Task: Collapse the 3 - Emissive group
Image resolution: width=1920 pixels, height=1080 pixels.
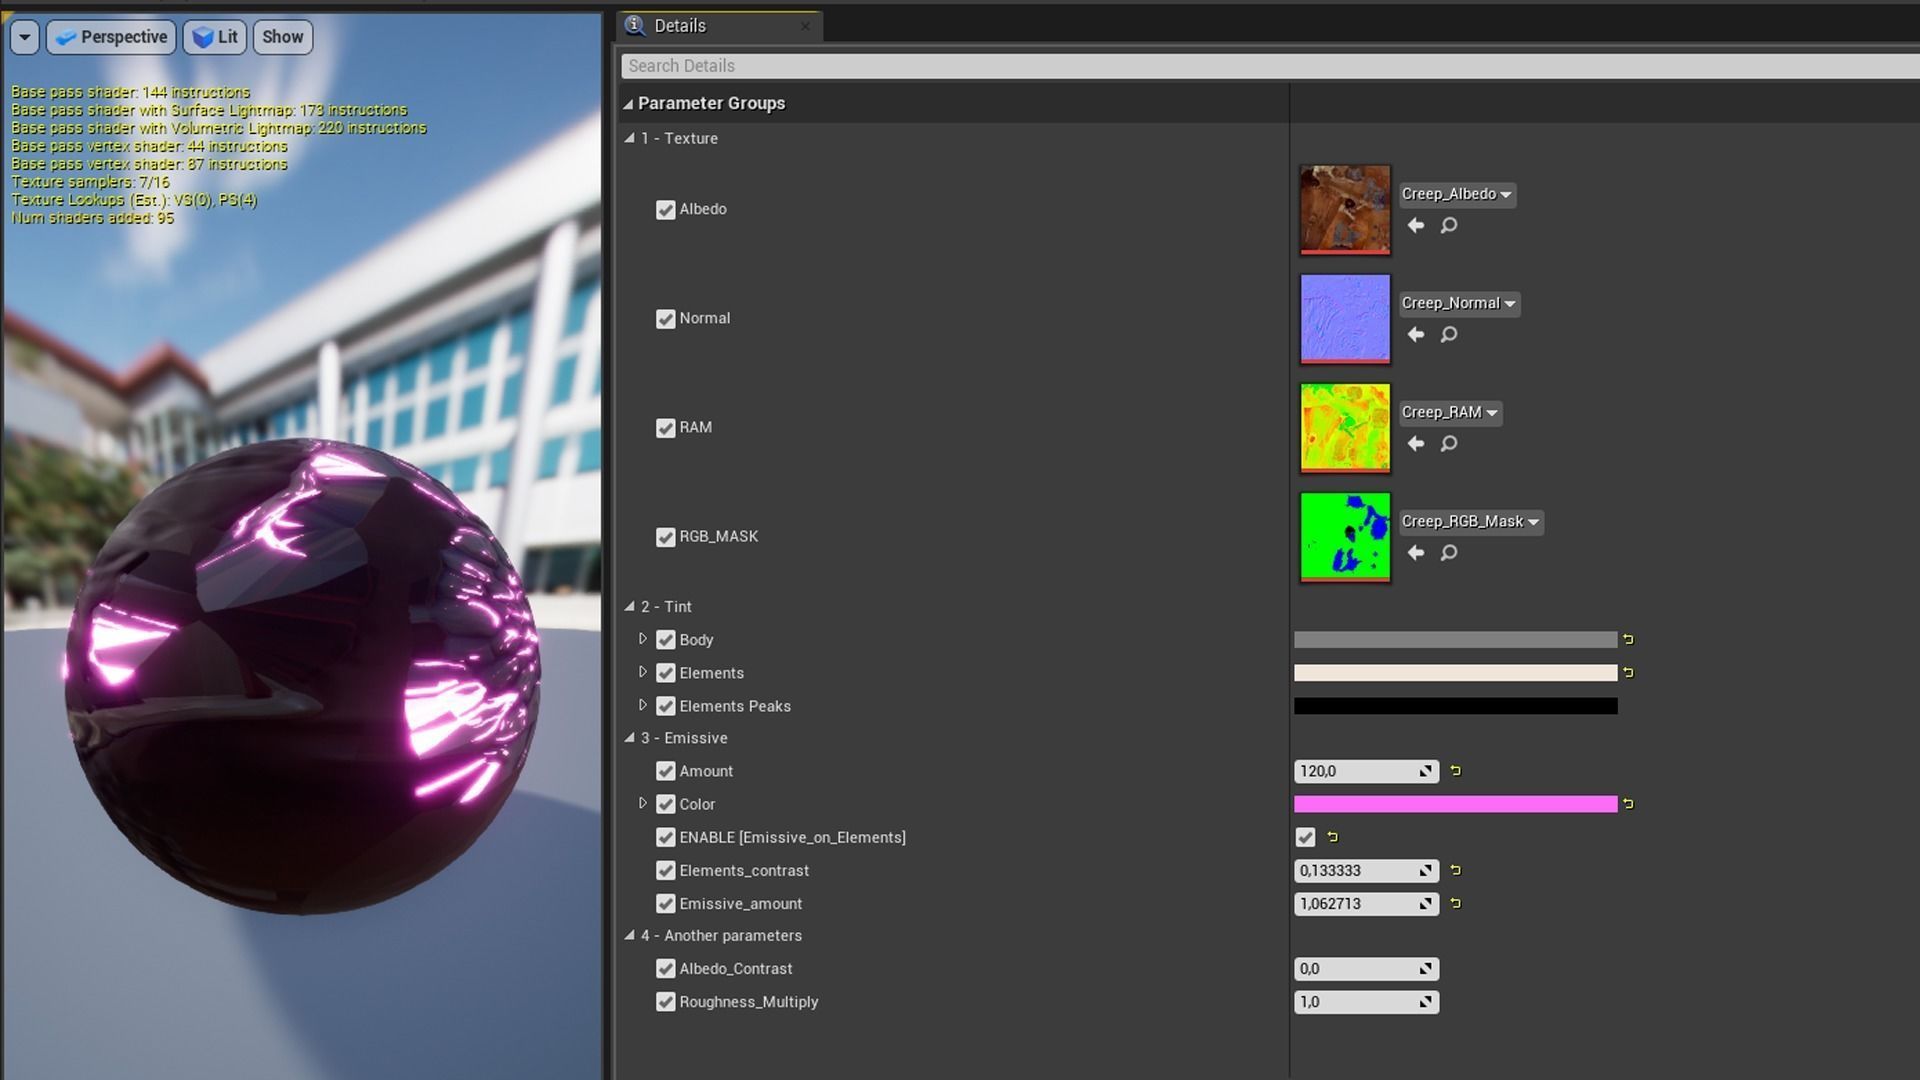Action: [630, 738]
